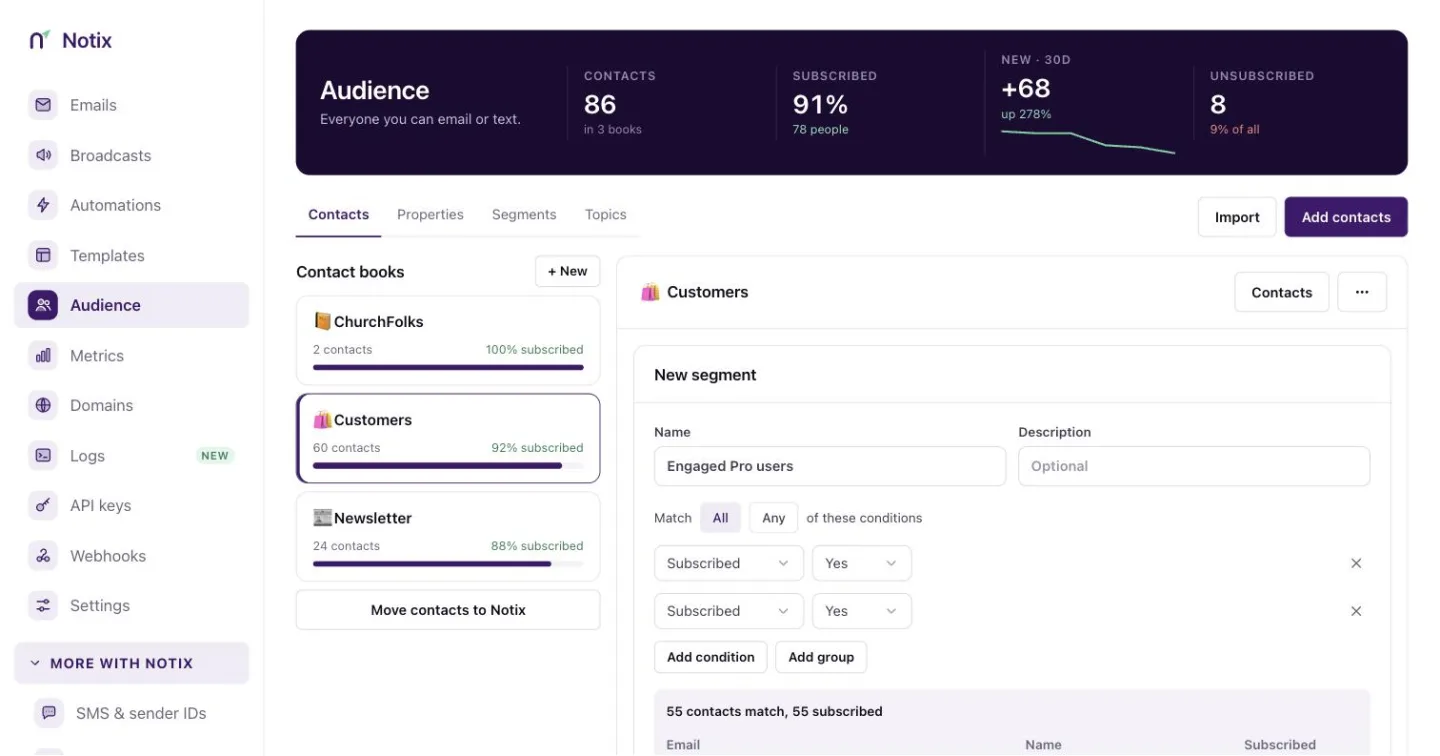Open the three-dot menu for Customers

coord(1362,292)
